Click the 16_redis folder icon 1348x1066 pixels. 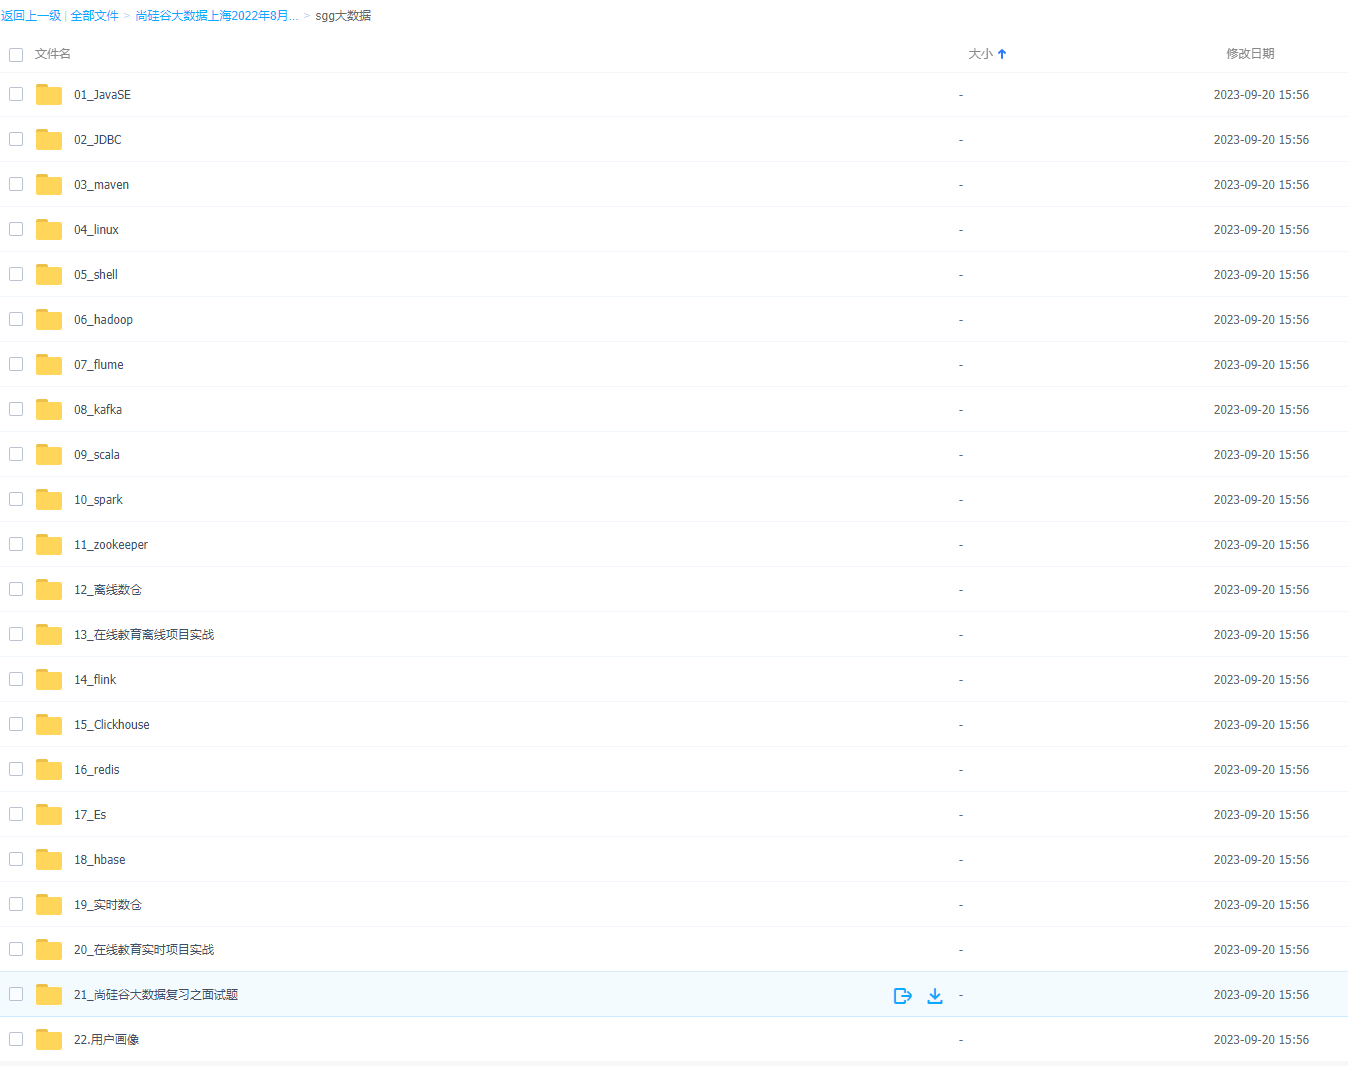tap(49, 770)
